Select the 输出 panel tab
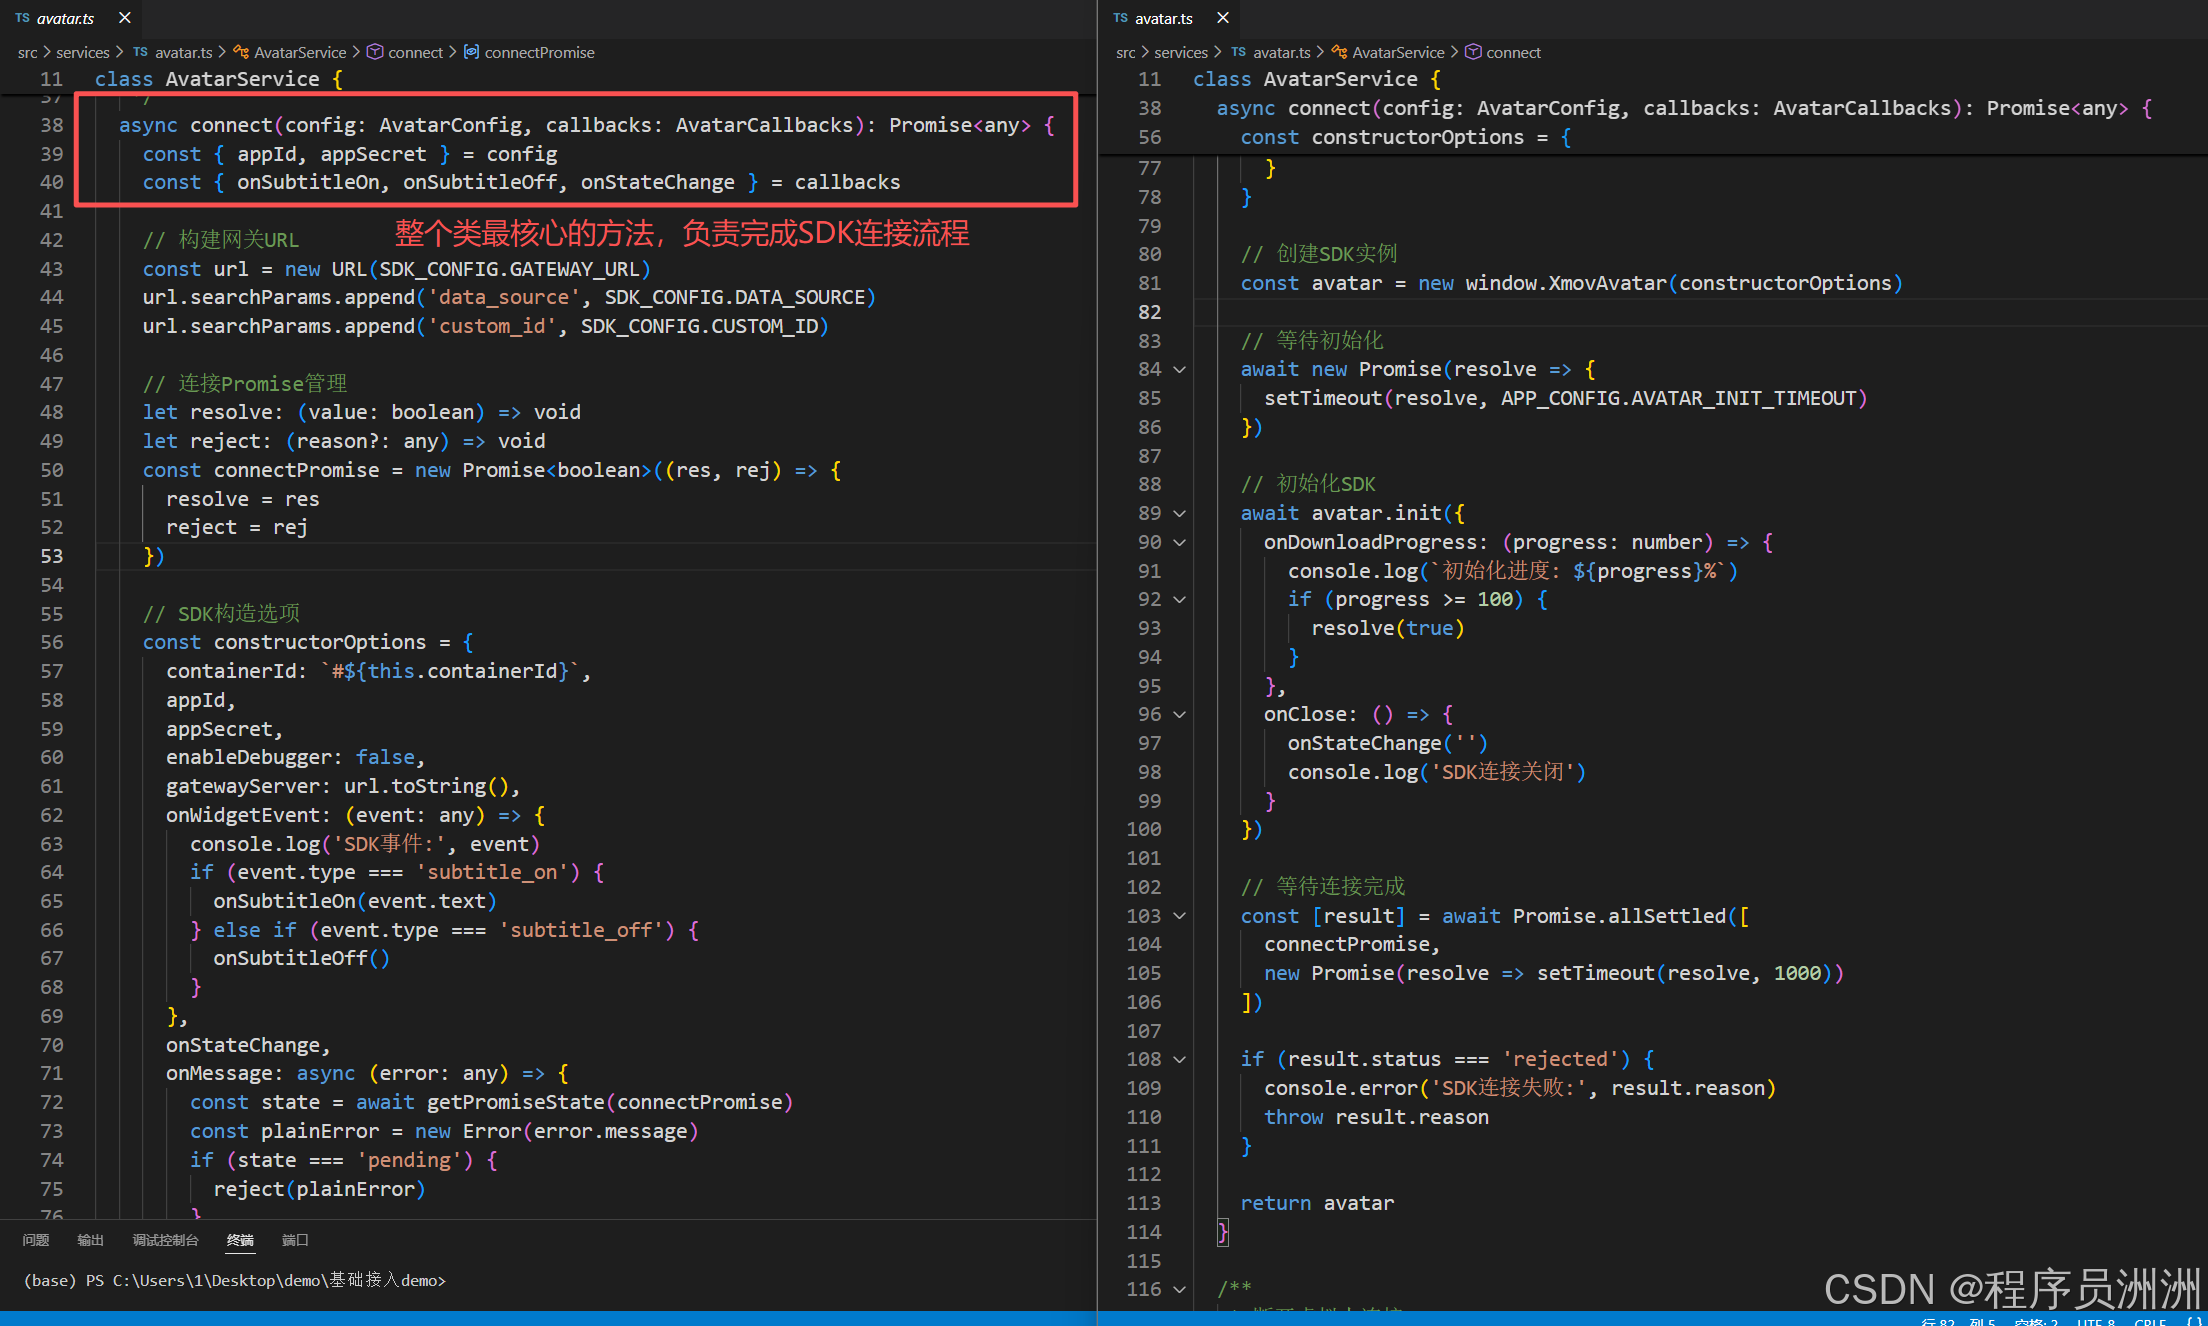Viewport: 2208px width, 1326px height. (90, 1240)
